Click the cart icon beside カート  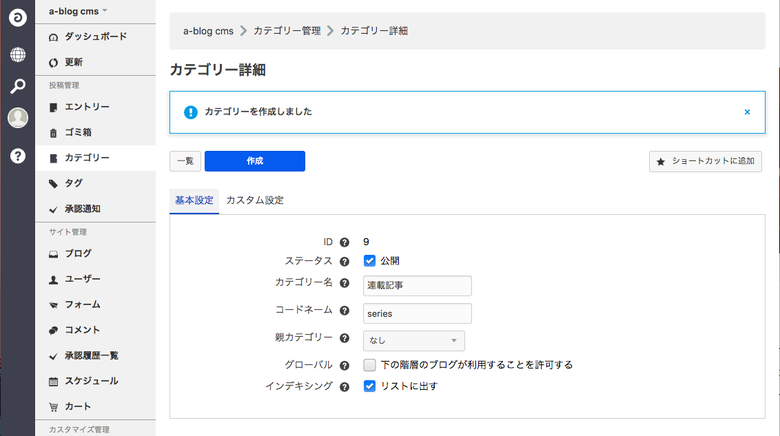tap(53, 407)
